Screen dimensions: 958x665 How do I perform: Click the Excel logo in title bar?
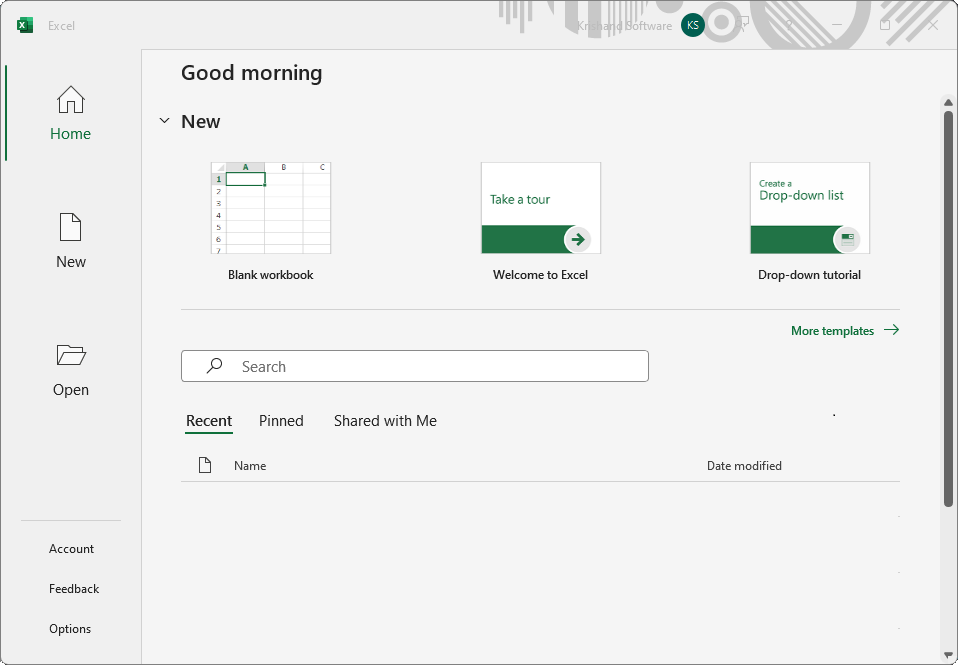25,25
